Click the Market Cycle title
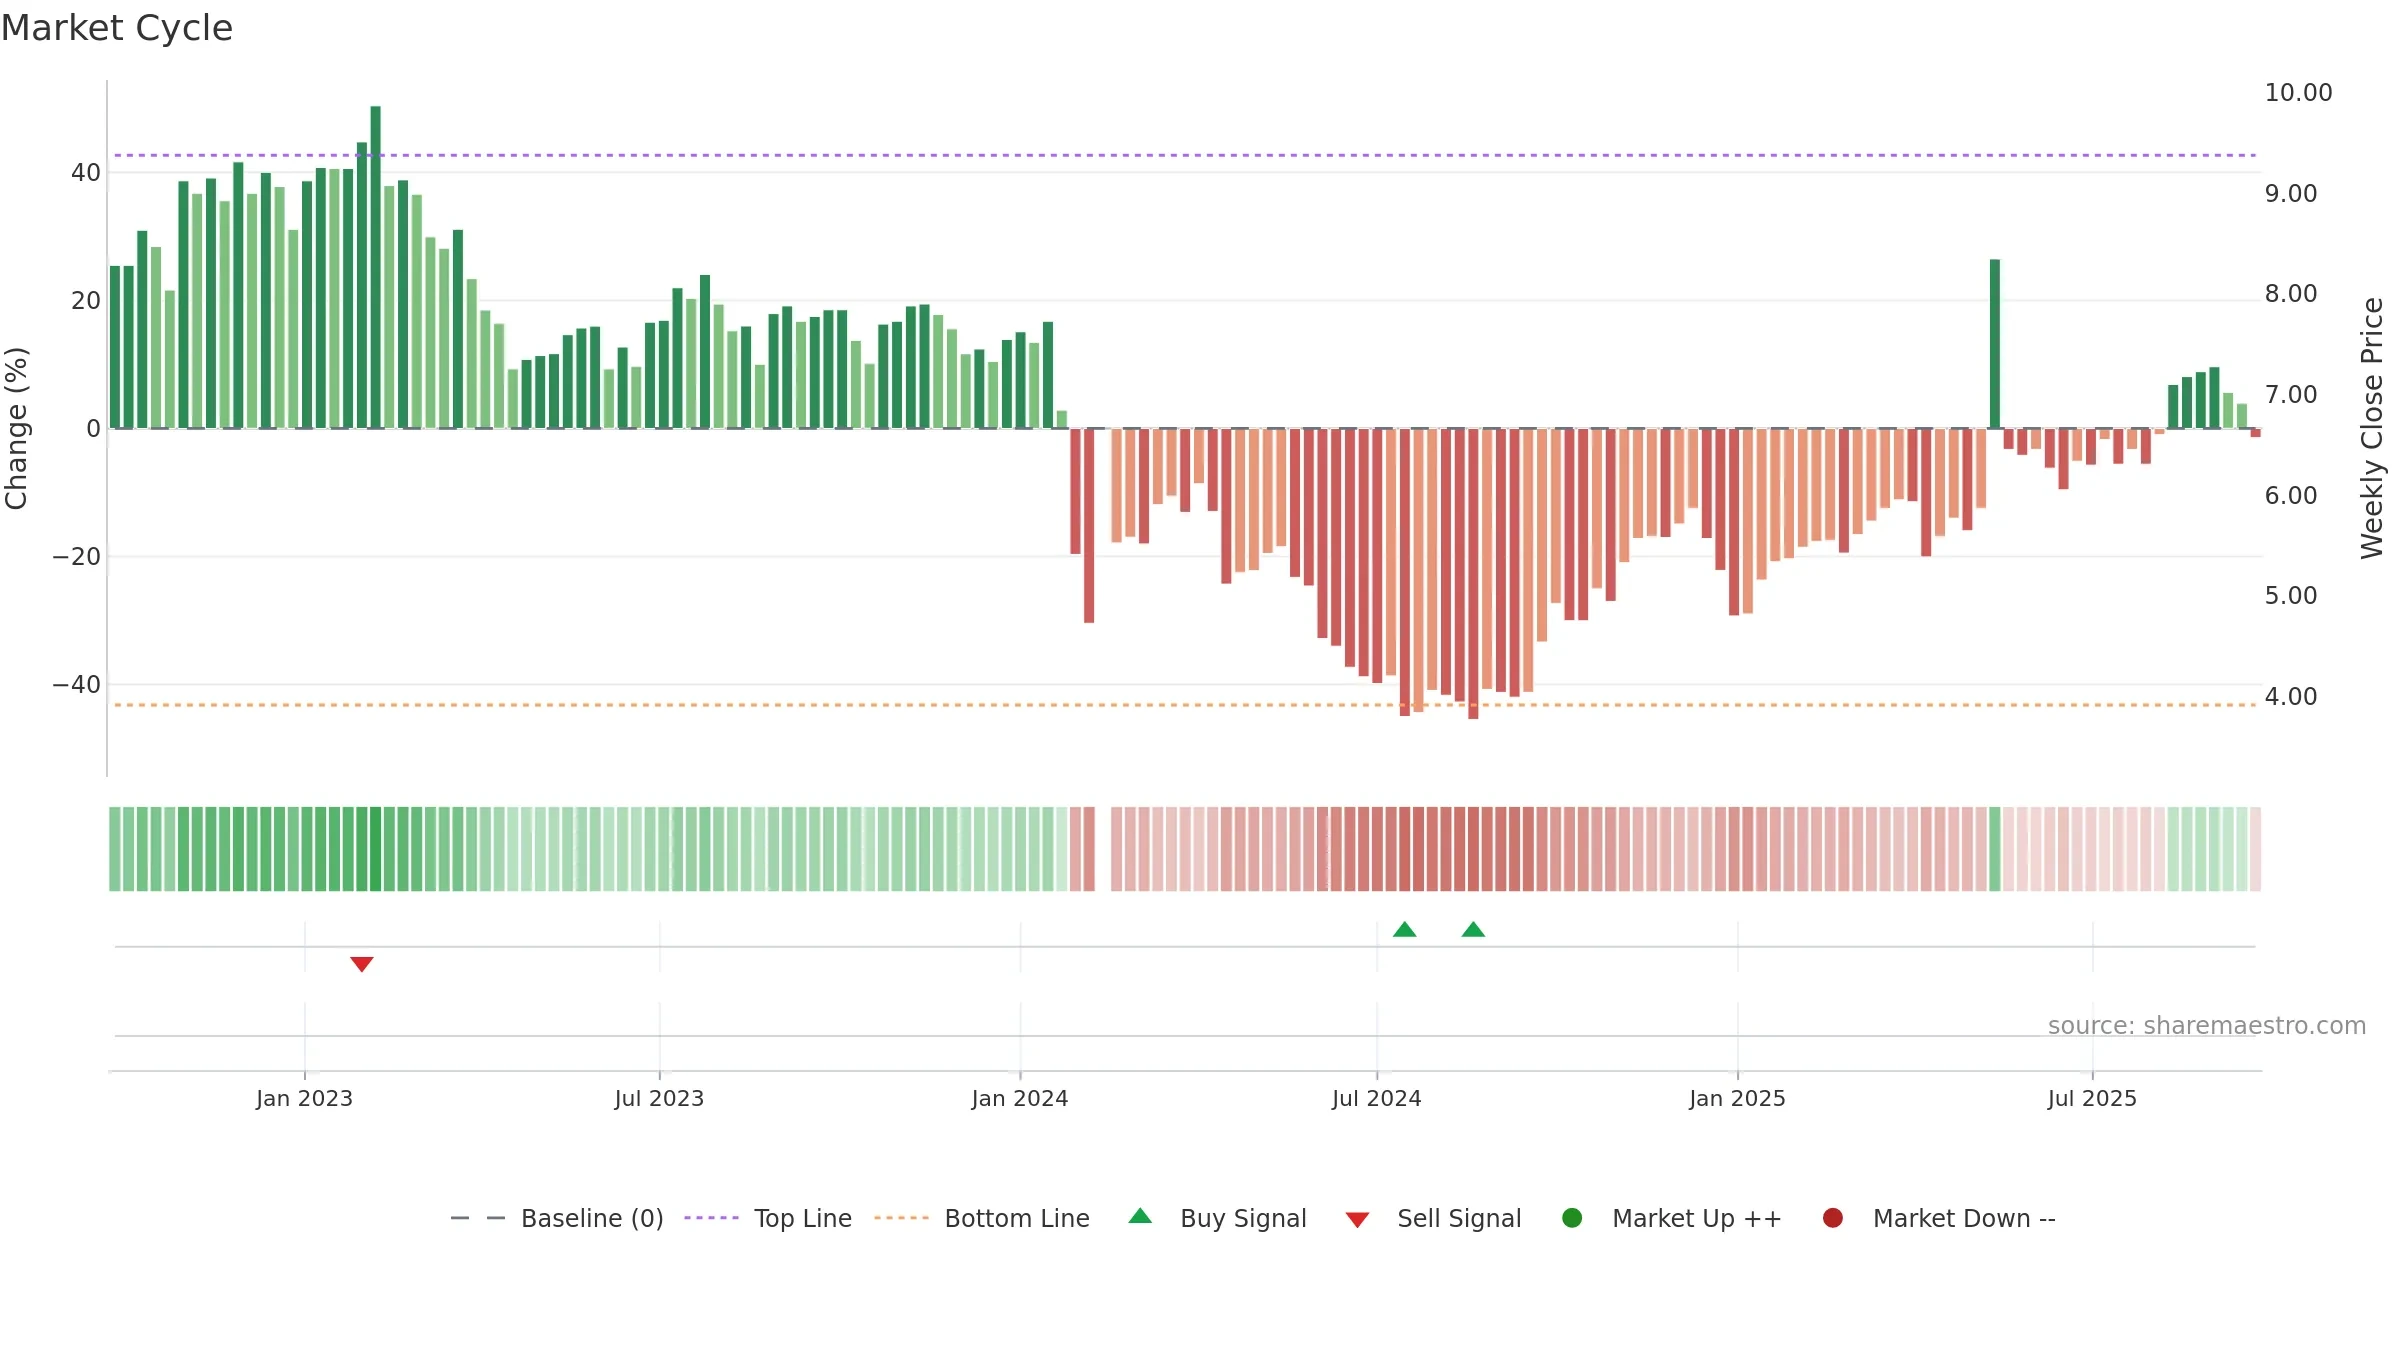 pos(117,28)
